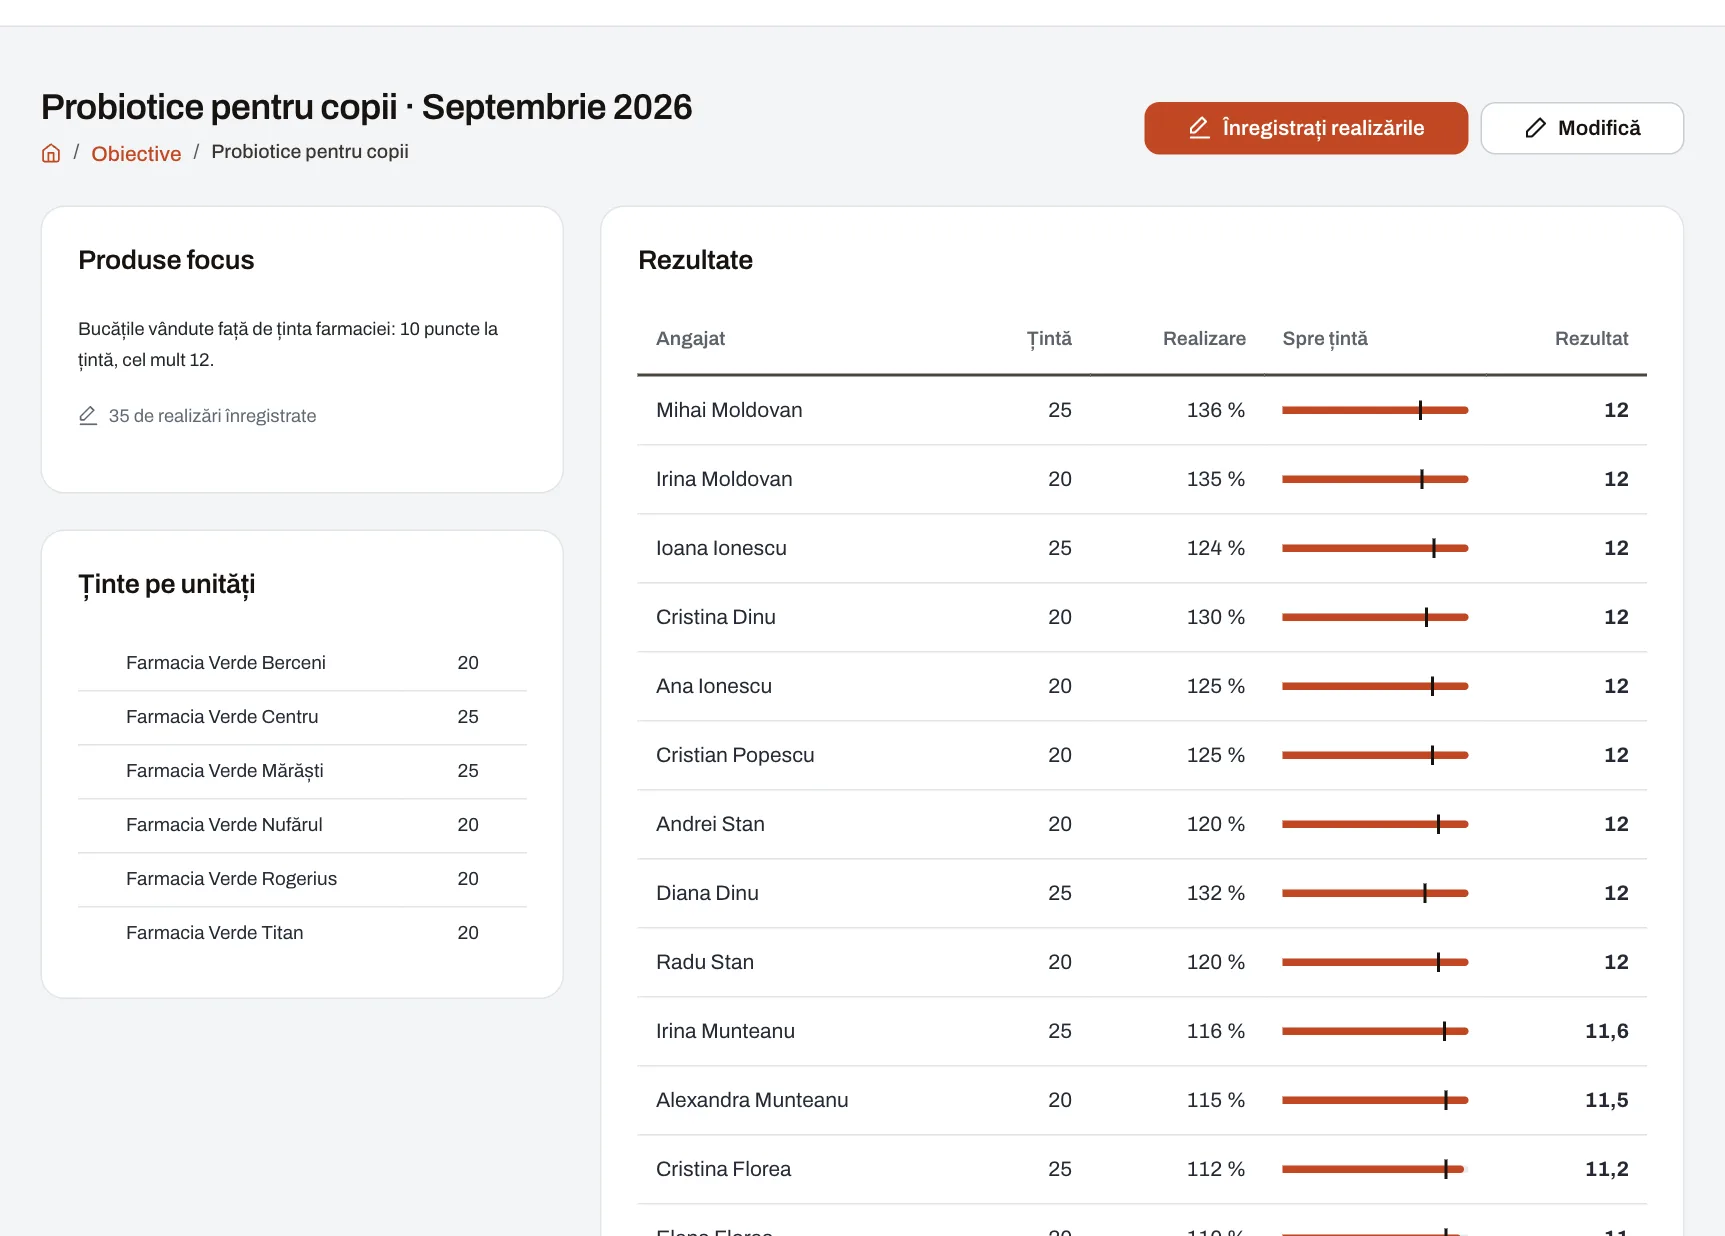Click the 11,2 result for Cristina Florea
Viewport: 1725px width, 1236px height.
click(1606, 1169)
